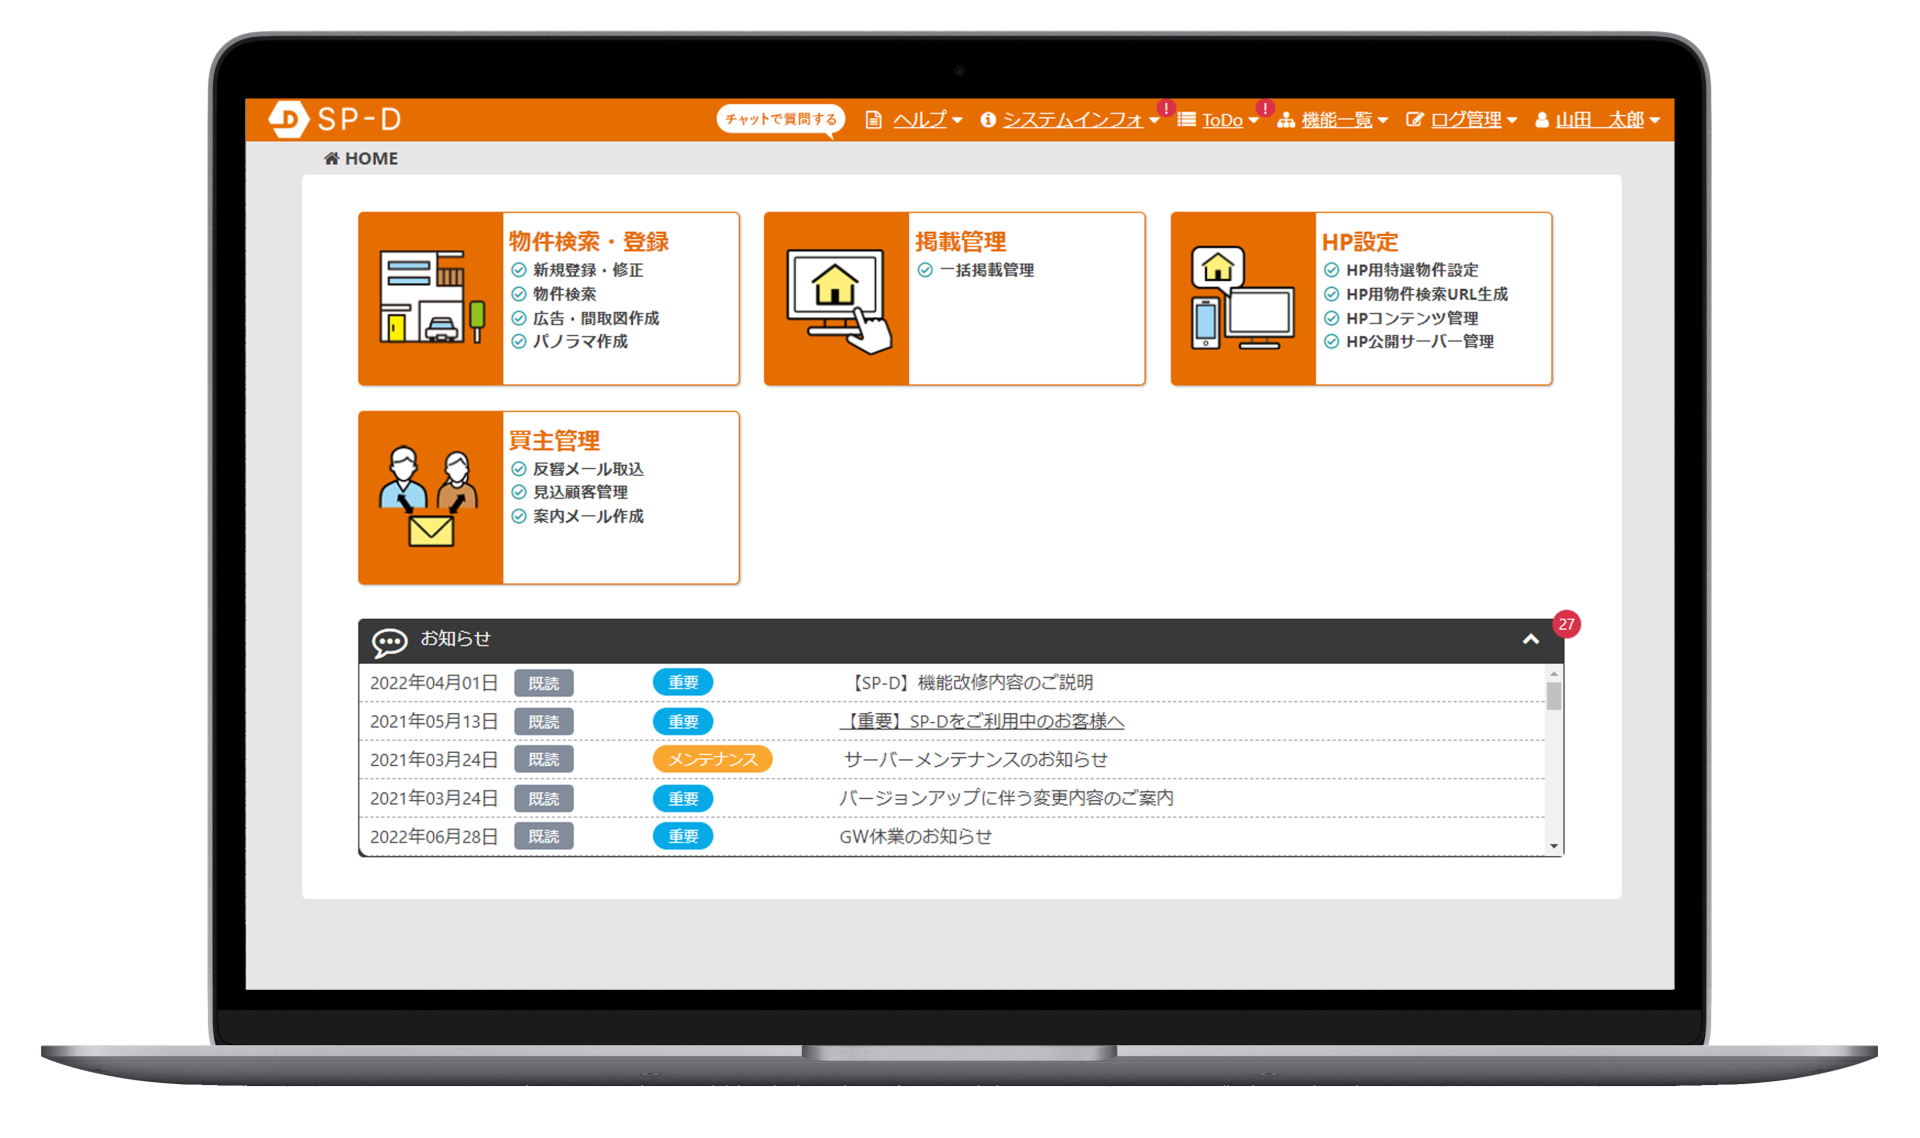Open the システムインフォ menu
The height and width of the screenshot is (1138, 1920).
pos(1072,120)
